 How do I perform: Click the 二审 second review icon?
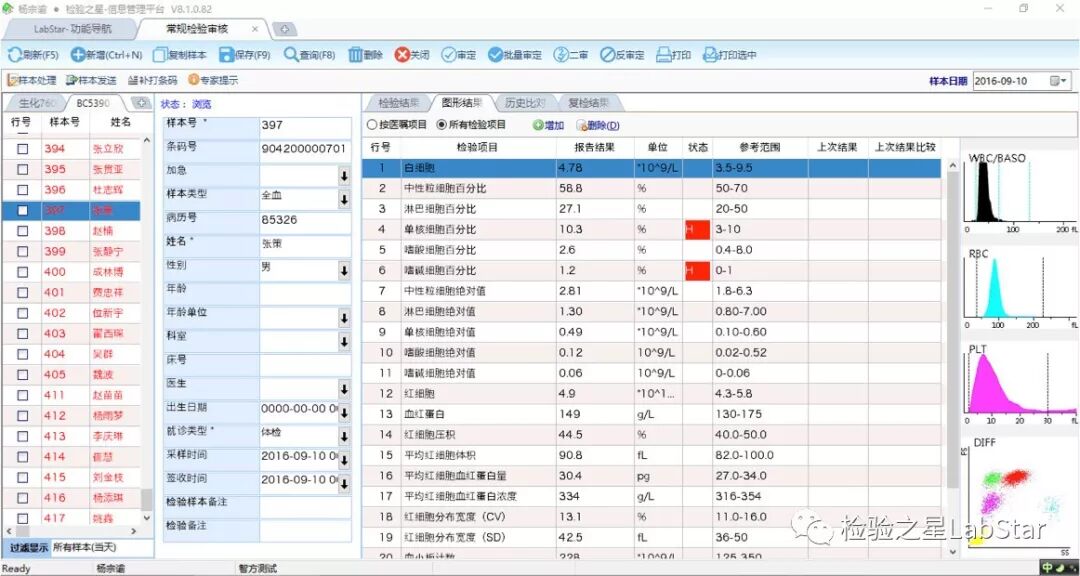(x=561, y=55)
